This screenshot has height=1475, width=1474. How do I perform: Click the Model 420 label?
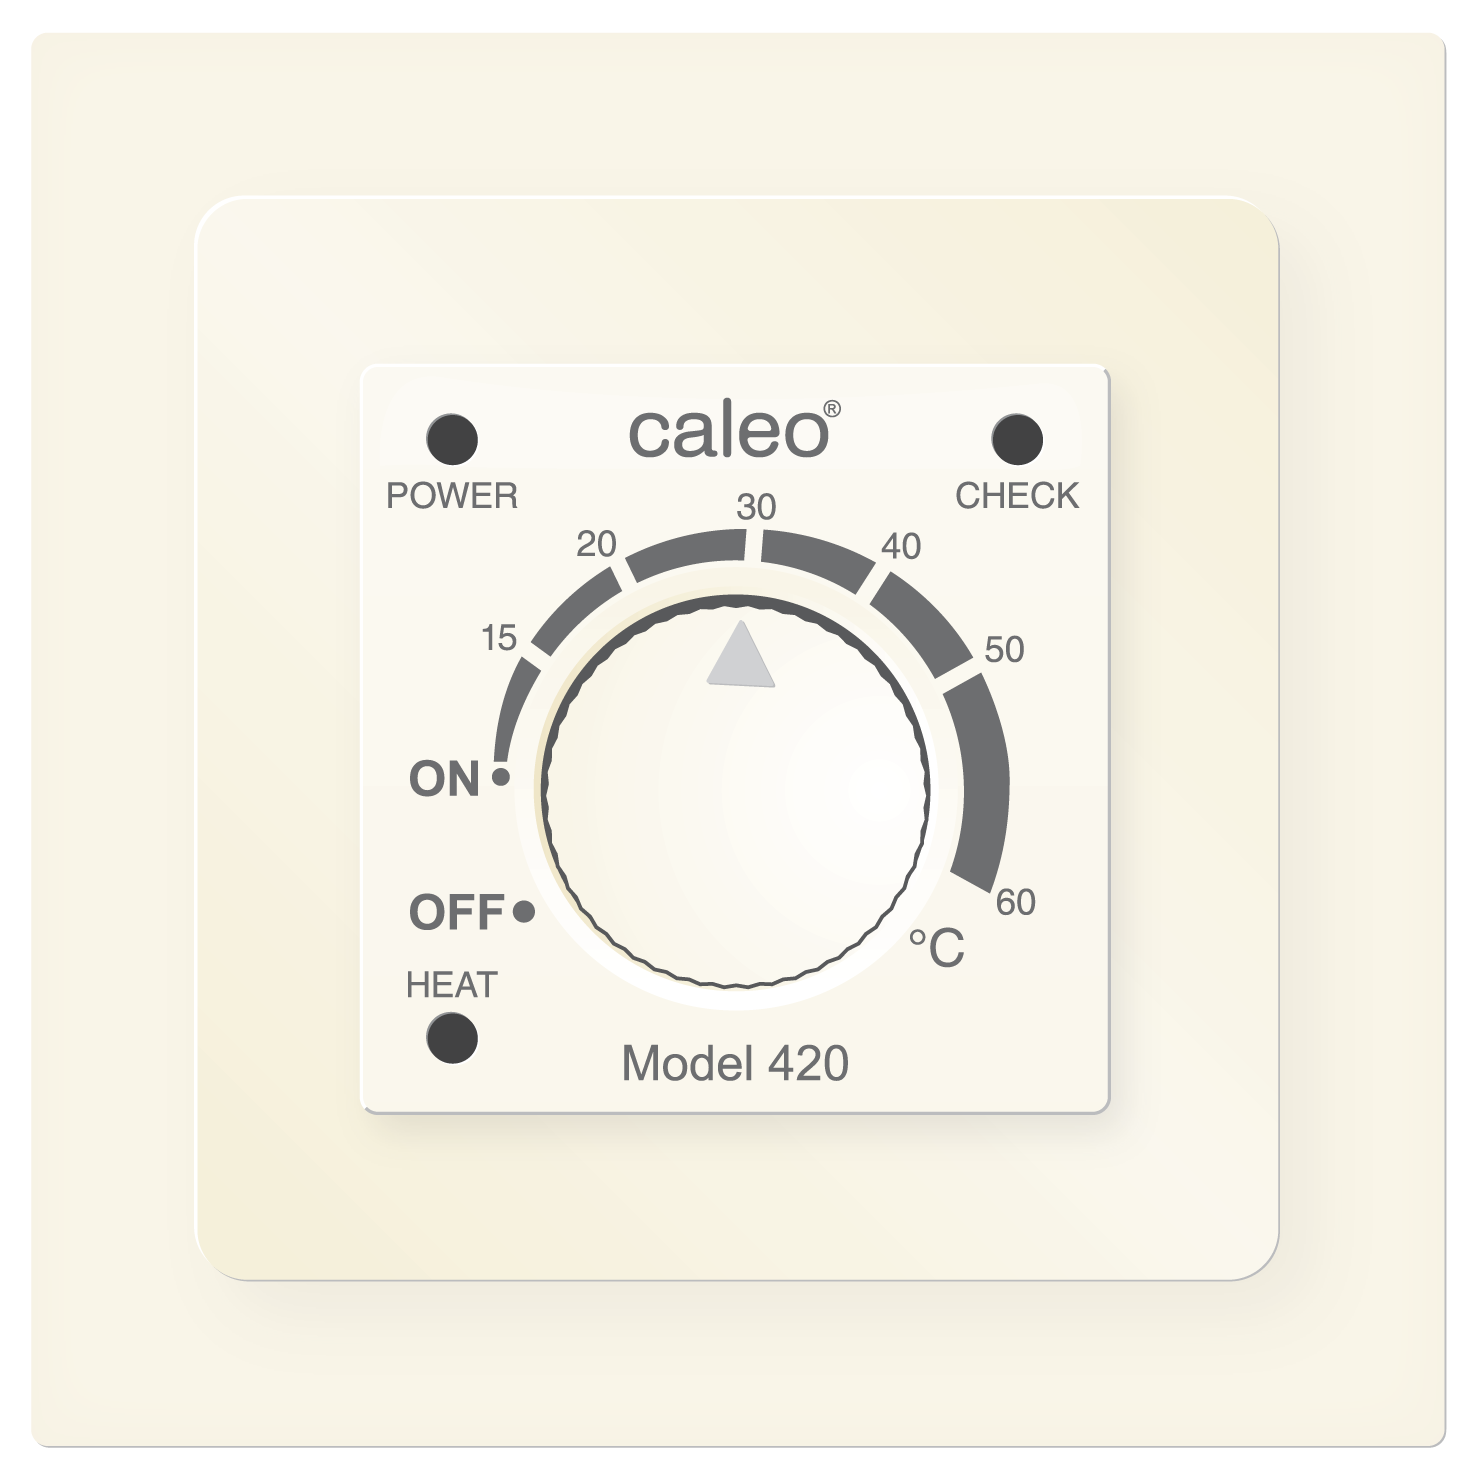pyautogui.click(x=735, y=1063)
